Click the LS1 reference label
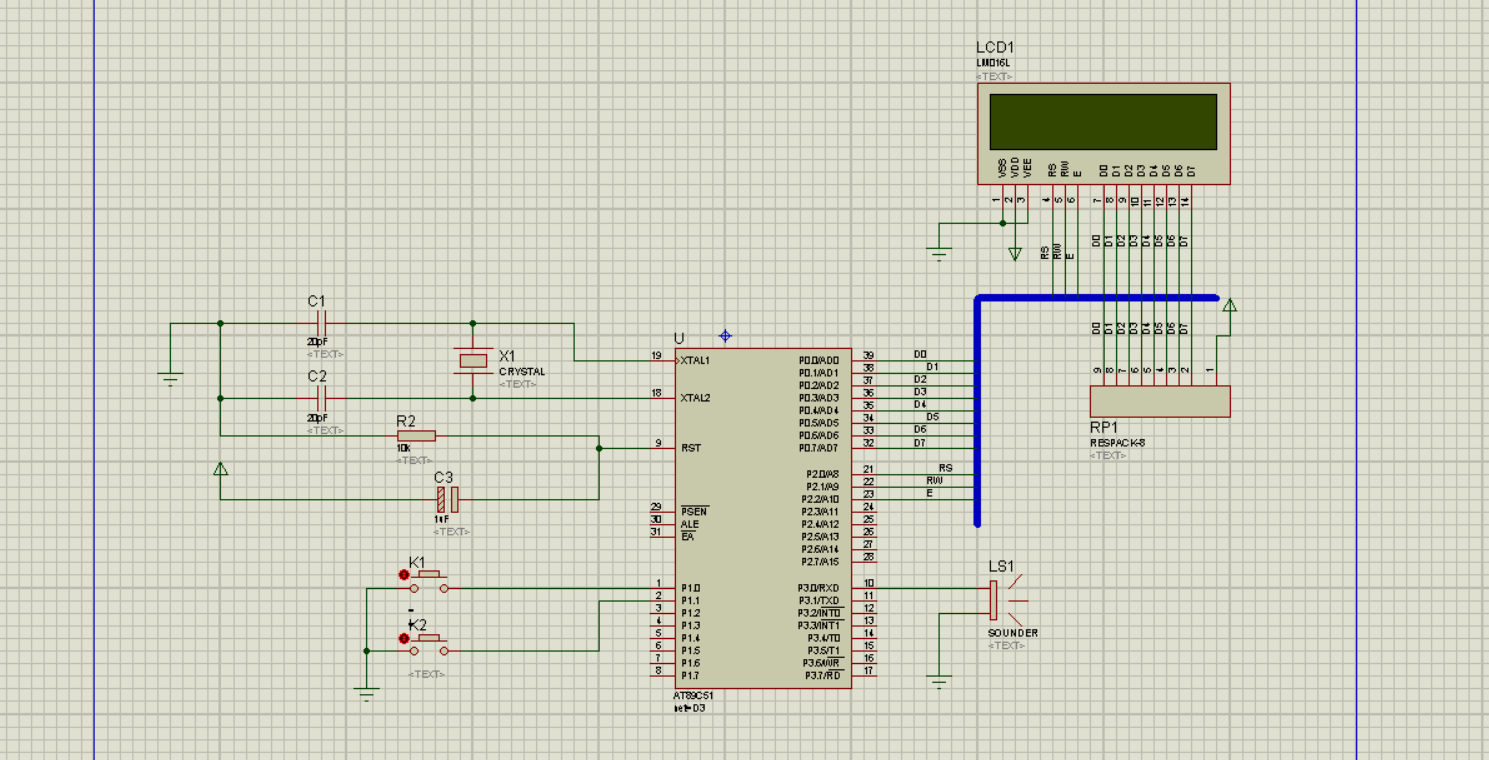Screen dimensions: 1489x760 1001,566
